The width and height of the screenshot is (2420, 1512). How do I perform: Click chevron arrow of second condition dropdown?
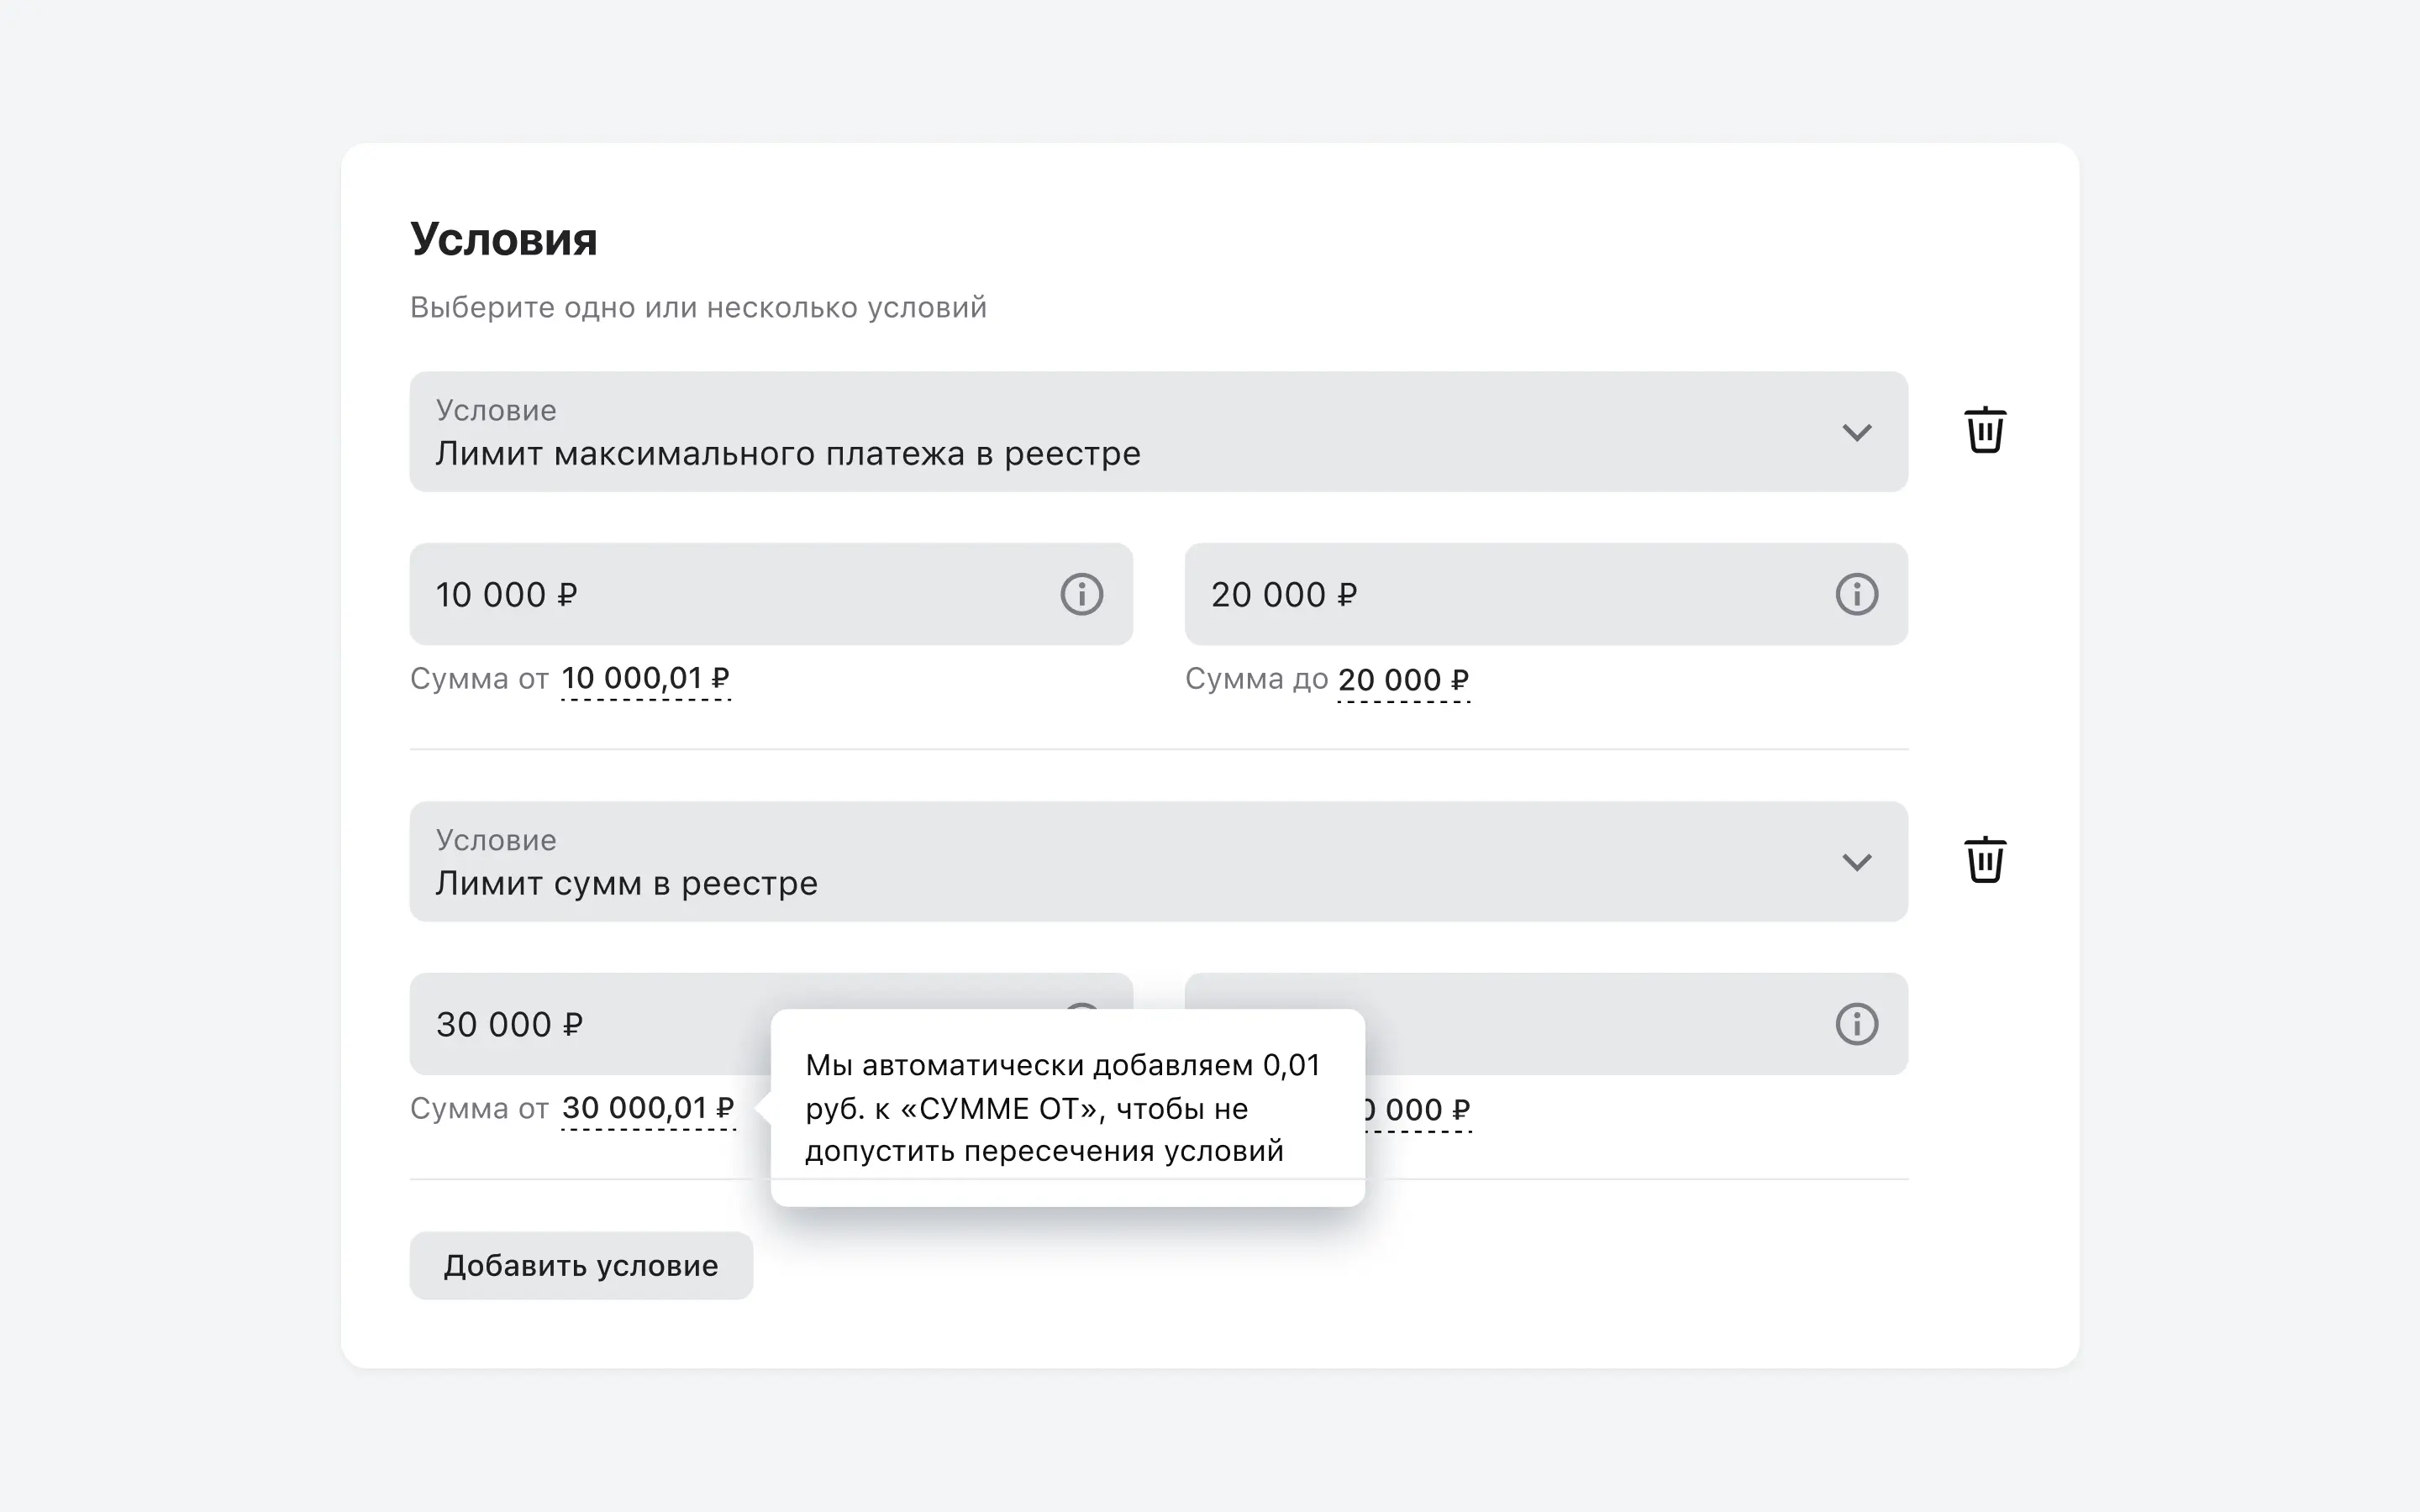coord(1856,863)
